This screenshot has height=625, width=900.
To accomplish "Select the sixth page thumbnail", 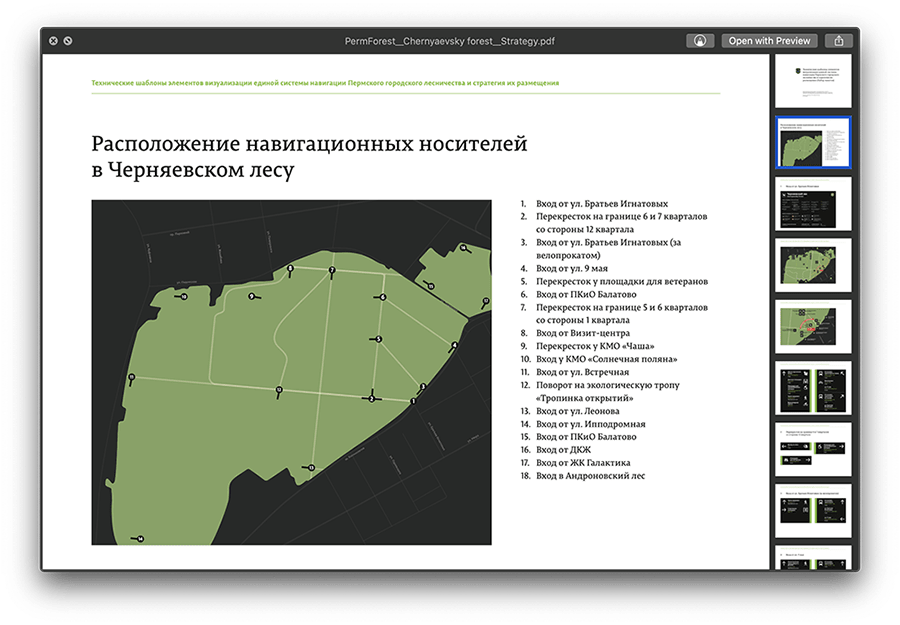I will pos(814,388).
